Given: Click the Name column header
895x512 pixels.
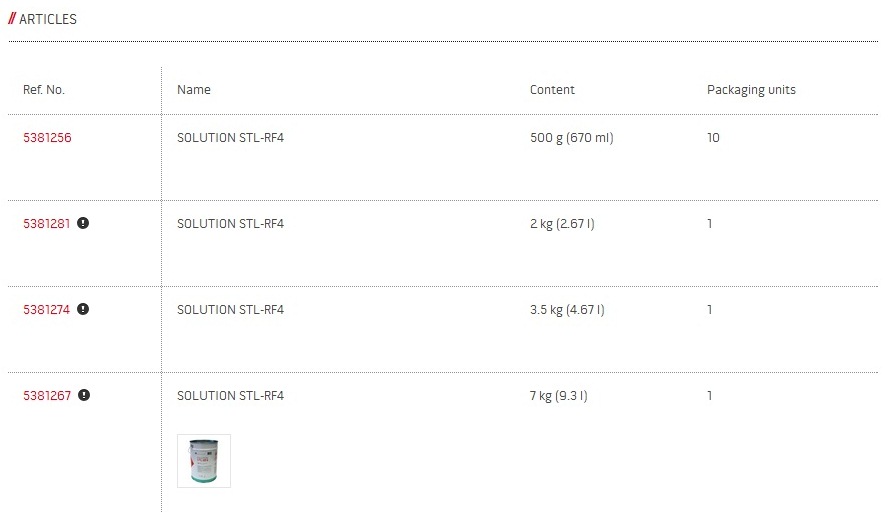Looking at the screenshot, I should pyautogui.click(x=194, y=90).
